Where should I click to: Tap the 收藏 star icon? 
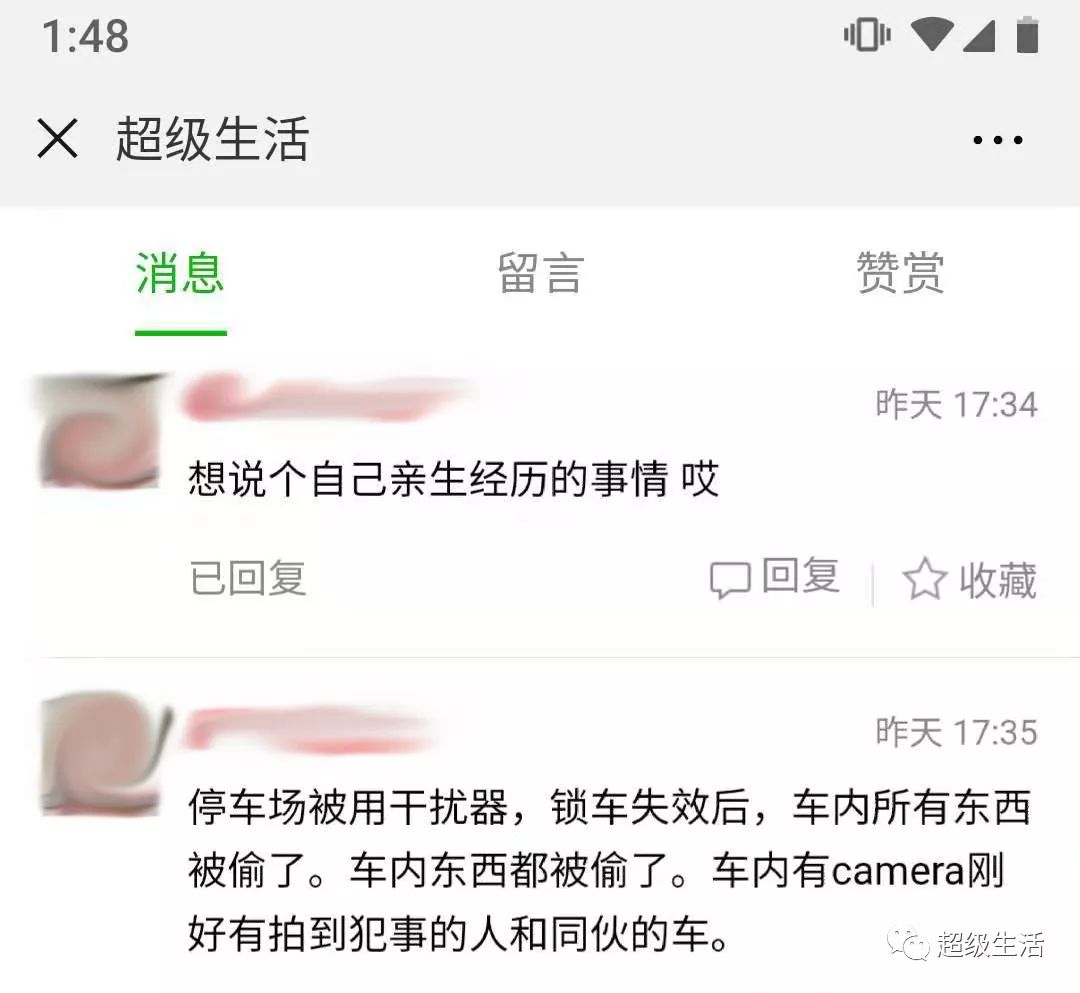pos(924,578)
